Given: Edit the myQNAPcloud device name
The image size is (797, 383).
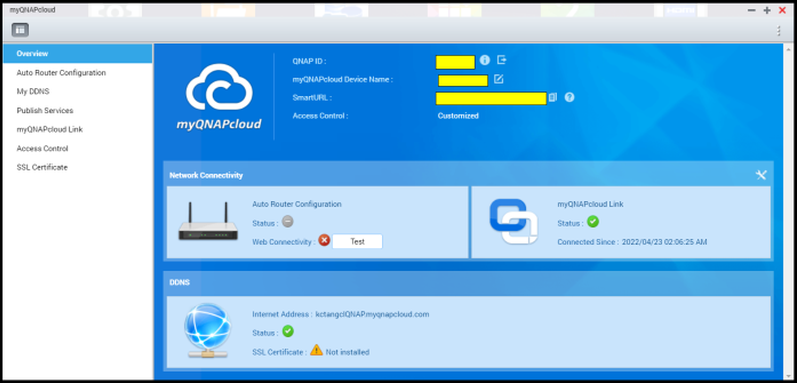Looking at the screenshot, I should (x=499, y=79).
